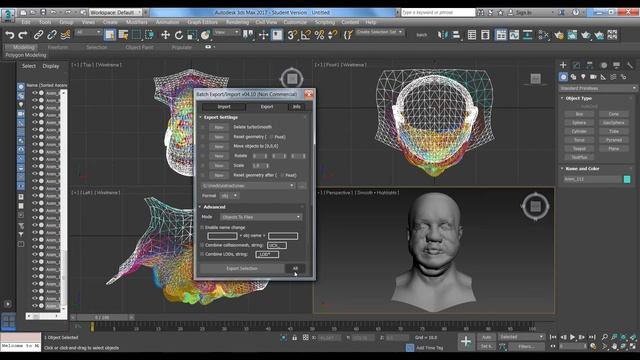Open the Hierarchy tab in command panel
640x360 pixels.
[590, 65]
